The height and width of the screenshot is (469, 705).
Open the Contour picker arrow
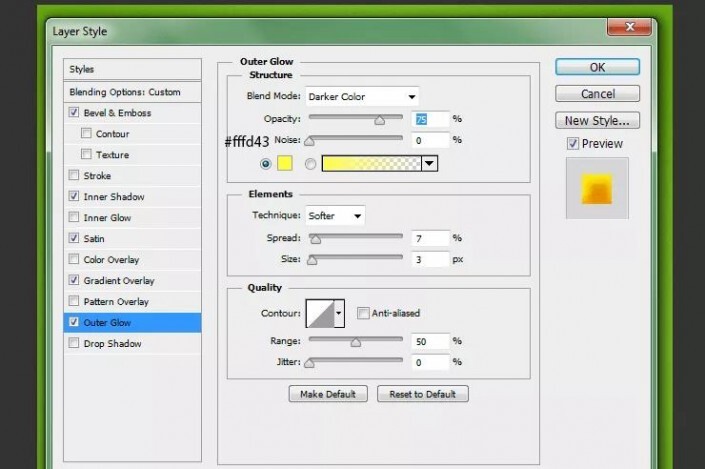[x=339, y=313]
